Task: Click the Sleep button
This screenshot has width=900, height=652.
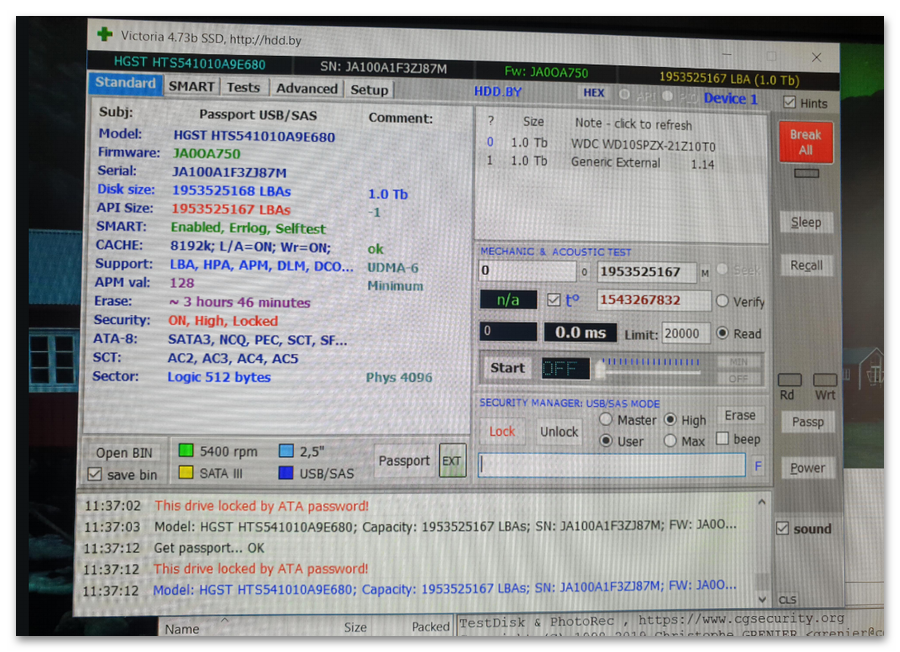Action: click(x=806, y=222)
